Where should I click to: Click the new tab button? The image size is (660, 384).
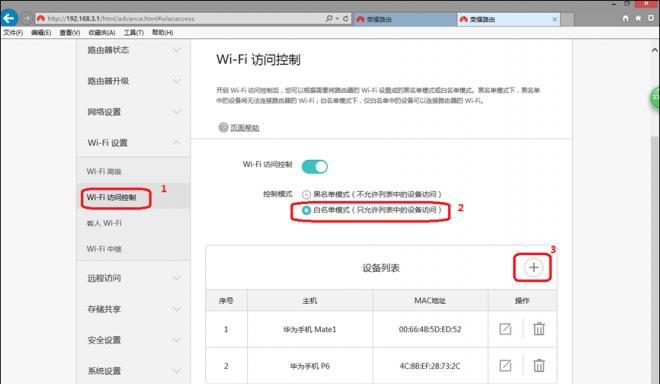567,19
